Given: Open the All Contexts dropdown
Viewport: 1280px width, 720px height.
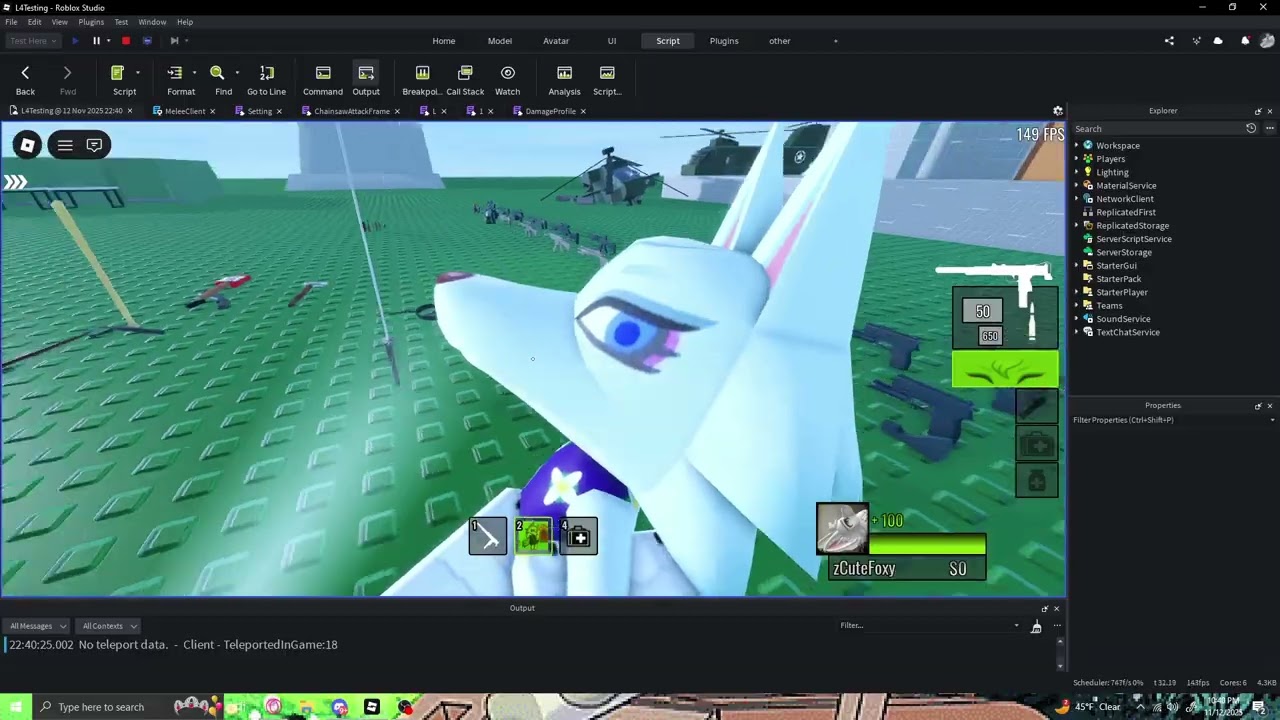Looking at the screenshot, I should tap(109, 626).
